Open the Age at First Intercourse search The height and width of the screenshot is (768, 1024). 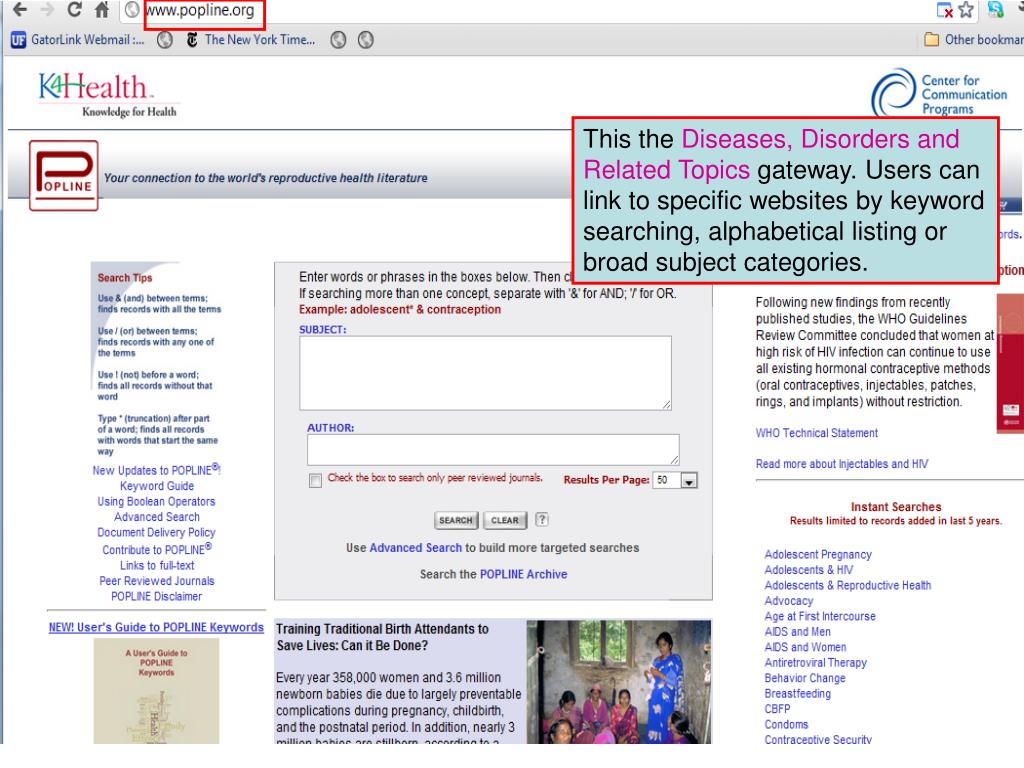pyautogui.click(x=820, y=616)
